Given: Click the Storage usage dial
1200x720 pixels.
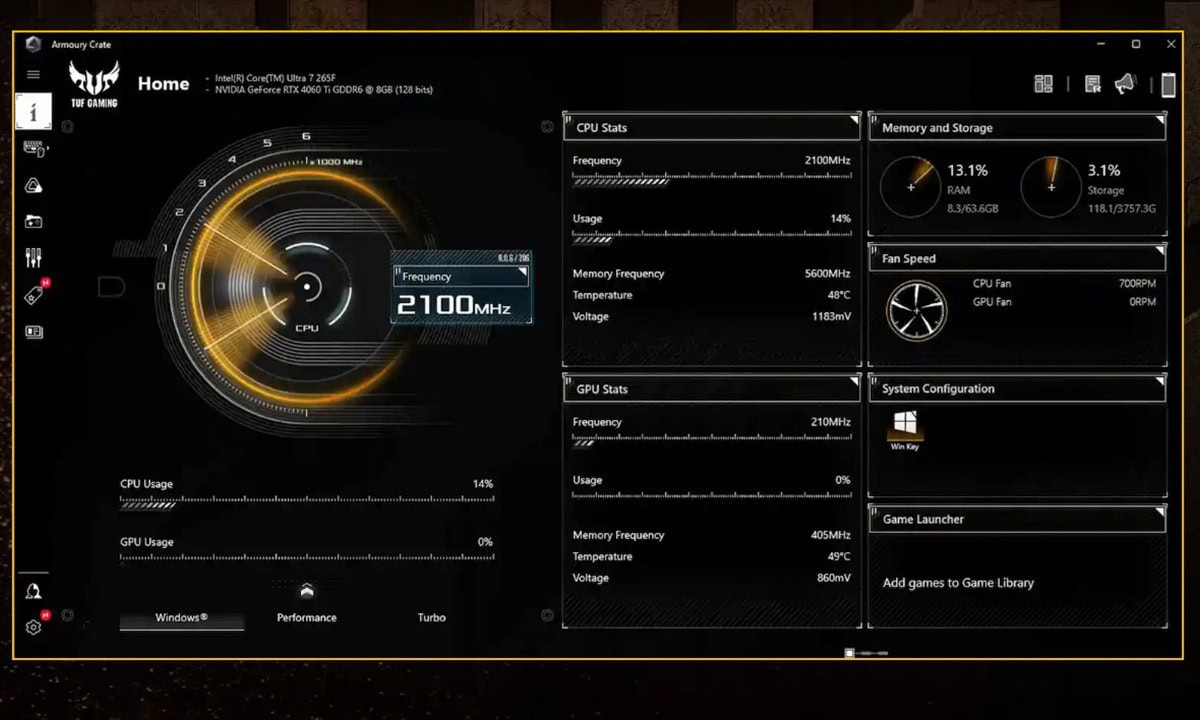Looking at the screenshot, I should [1051, 187].
